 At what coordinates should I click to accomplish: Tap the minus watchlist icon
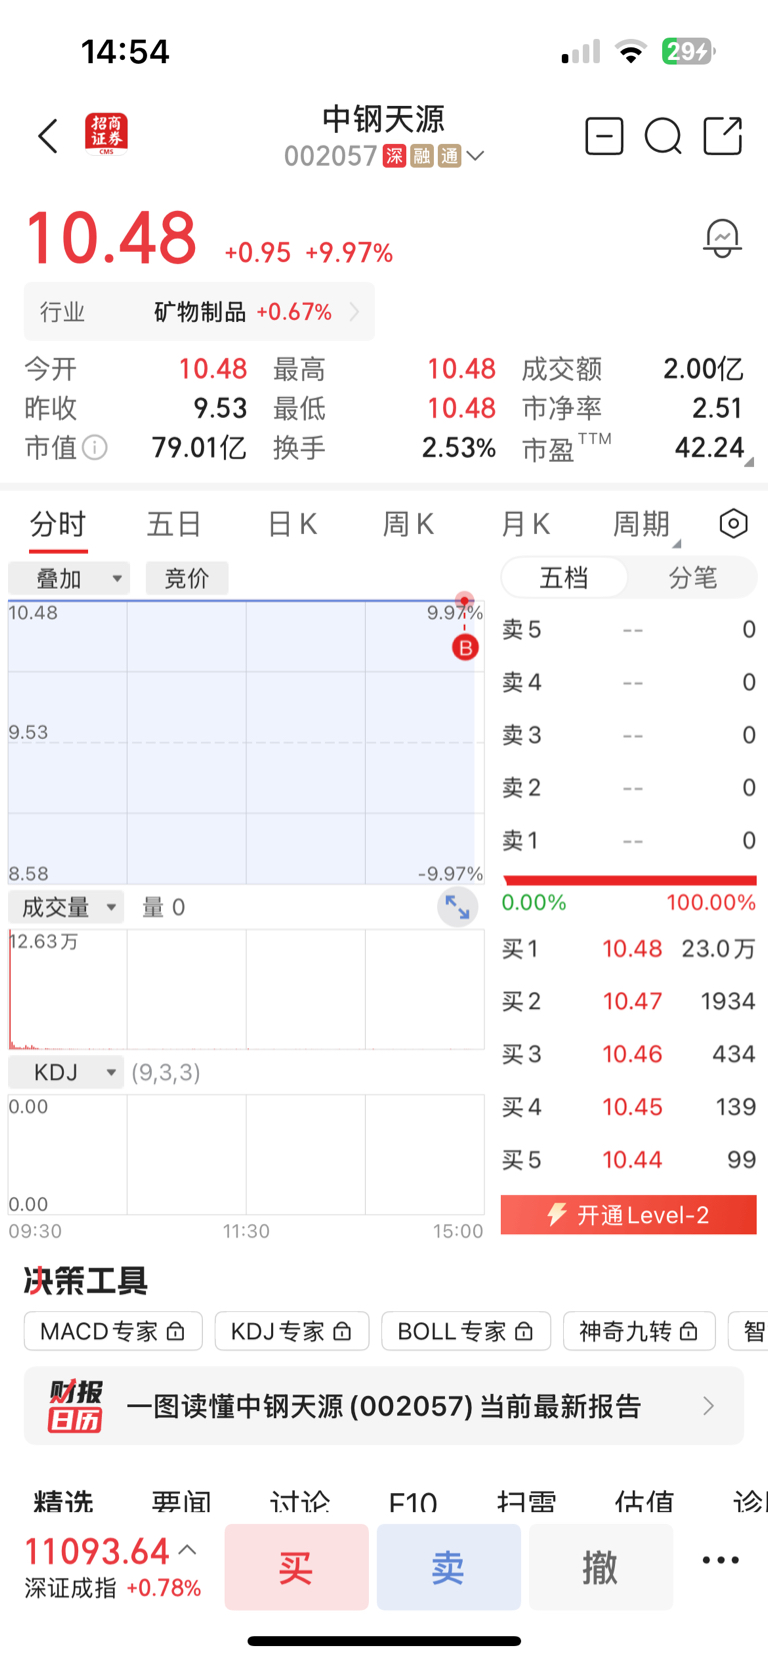pyautogui.click(x=604, y=136)
